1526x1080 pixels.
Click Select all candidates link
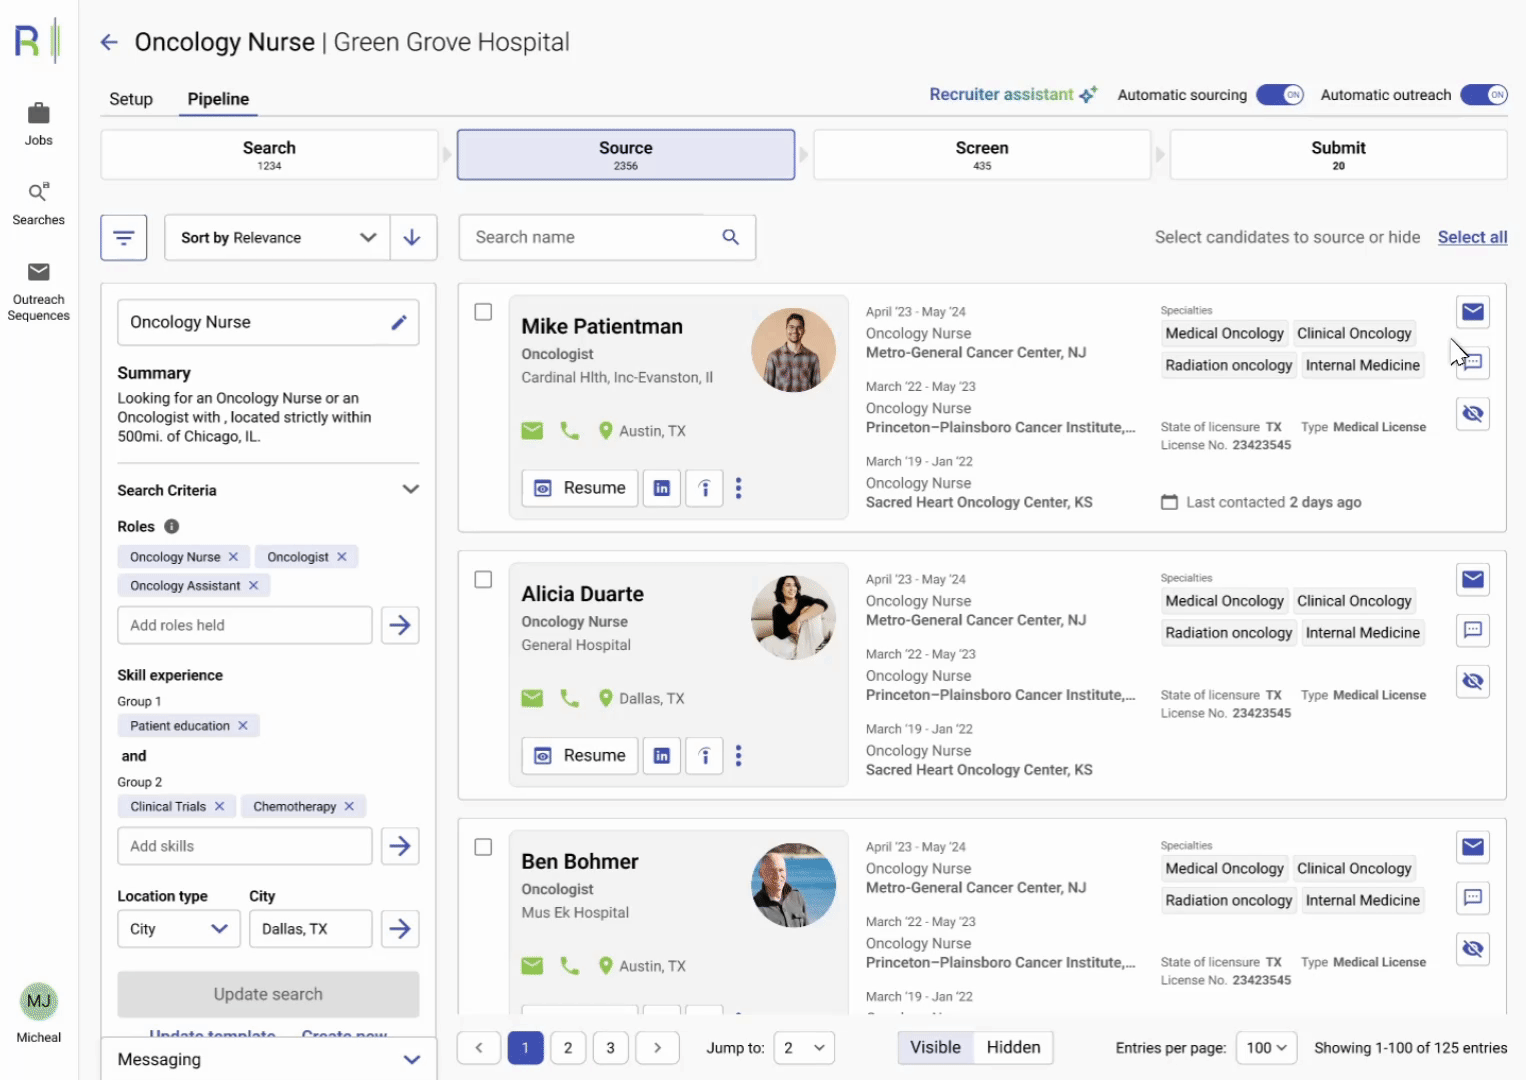point(1472,237)
